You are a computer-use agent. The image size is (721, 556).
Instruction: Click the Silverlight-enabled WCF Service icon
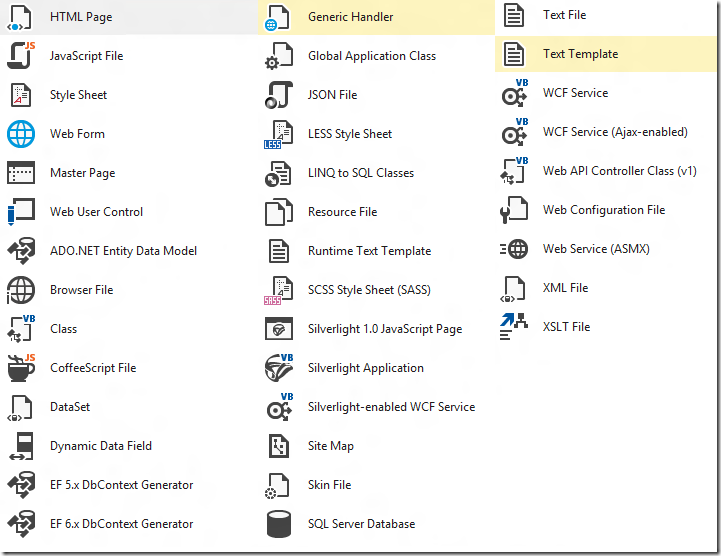pyautogui.click(x=280, y=407)
